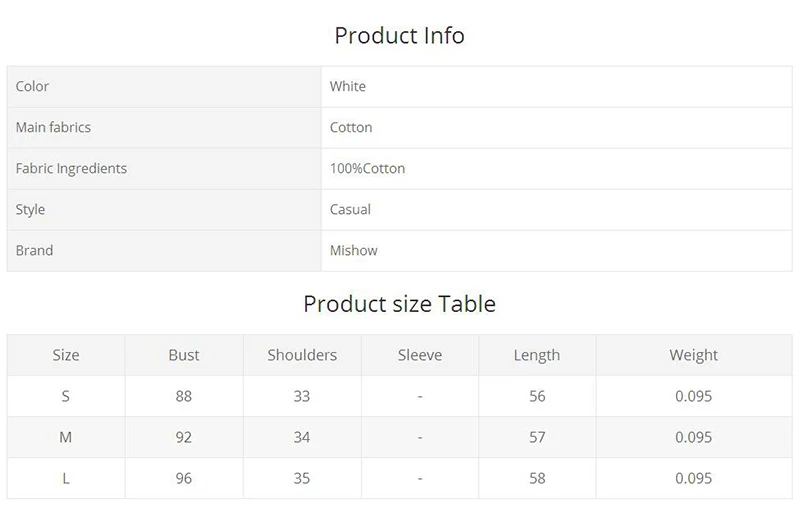The width and height of the screenshot is (800, 513).
Task: Click the Size column header
Action: click(66, 356)
